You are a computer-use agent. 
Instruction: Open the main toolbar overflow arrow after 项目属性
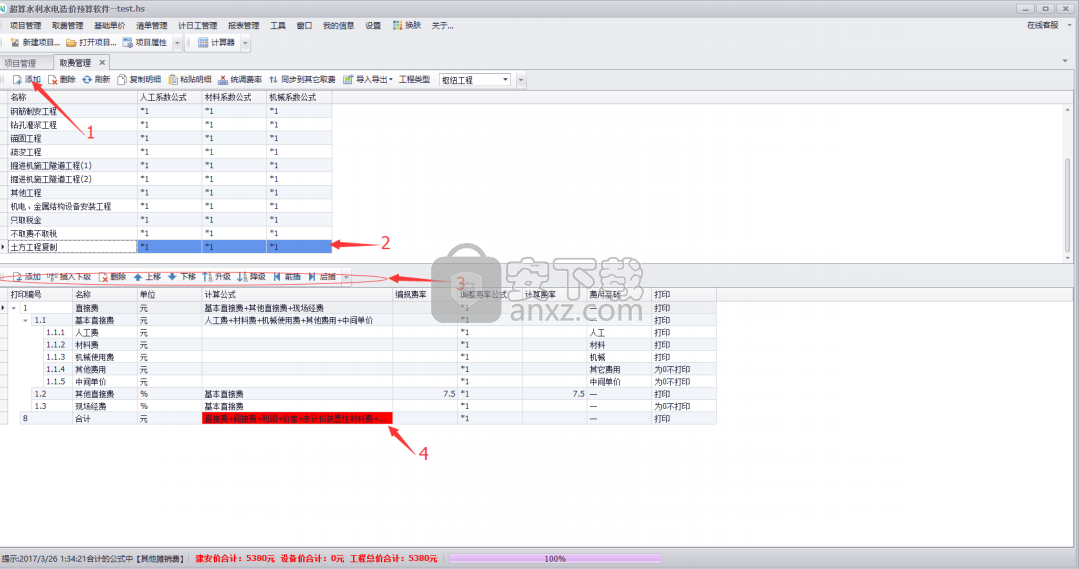coord(177,43)
